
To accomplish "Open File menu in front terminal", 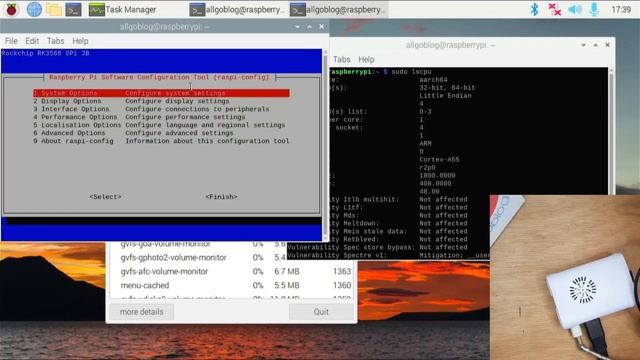I will click(11, 41).
